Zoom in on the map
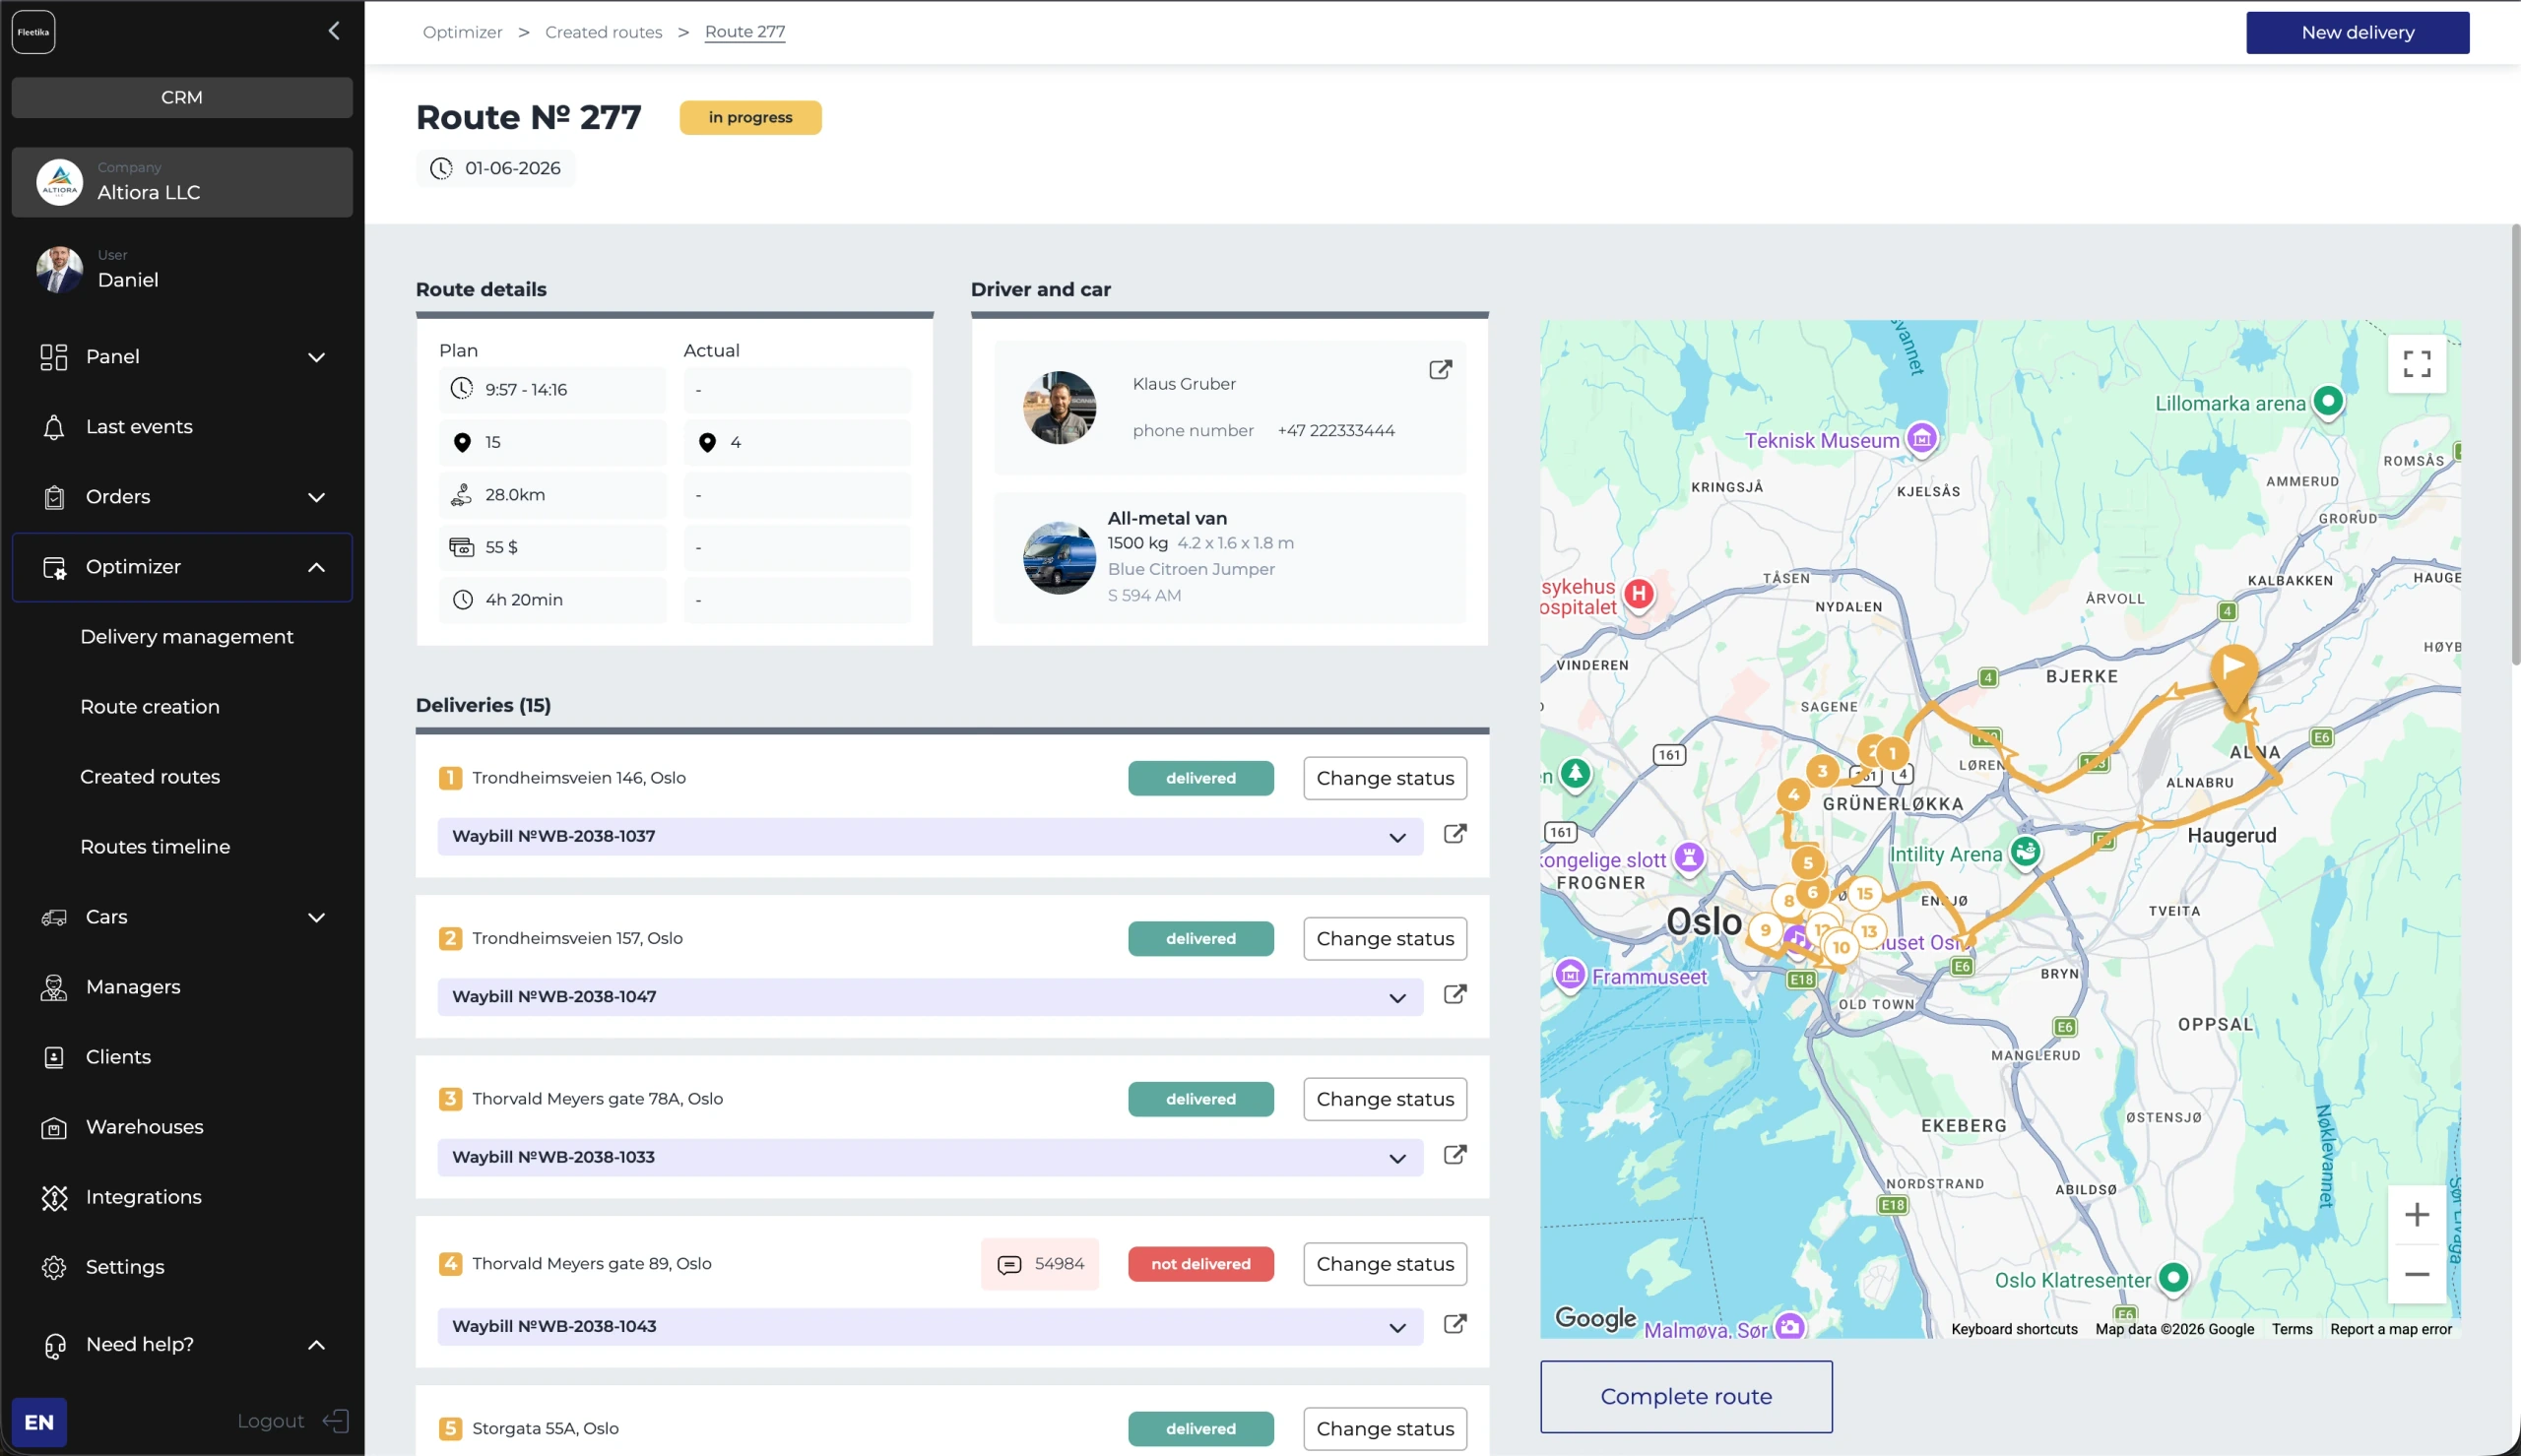The height and width of the screenshot is (1456, 2521). [2416, 1215]
